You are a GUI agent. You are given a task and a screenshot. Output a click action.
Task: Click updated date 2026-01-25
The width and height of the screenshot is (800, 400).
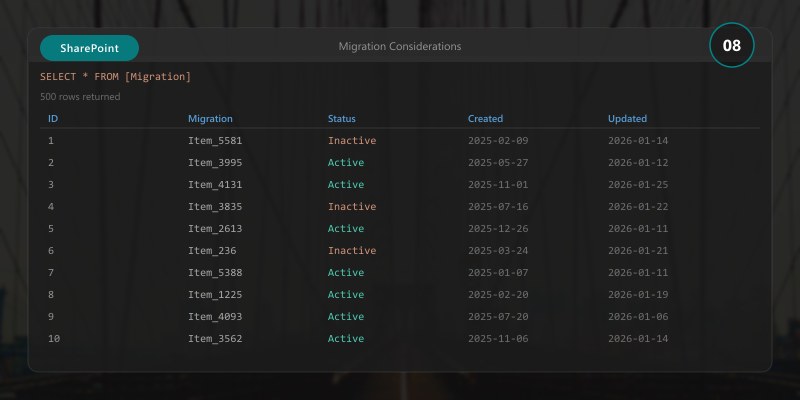pos(638,184)
